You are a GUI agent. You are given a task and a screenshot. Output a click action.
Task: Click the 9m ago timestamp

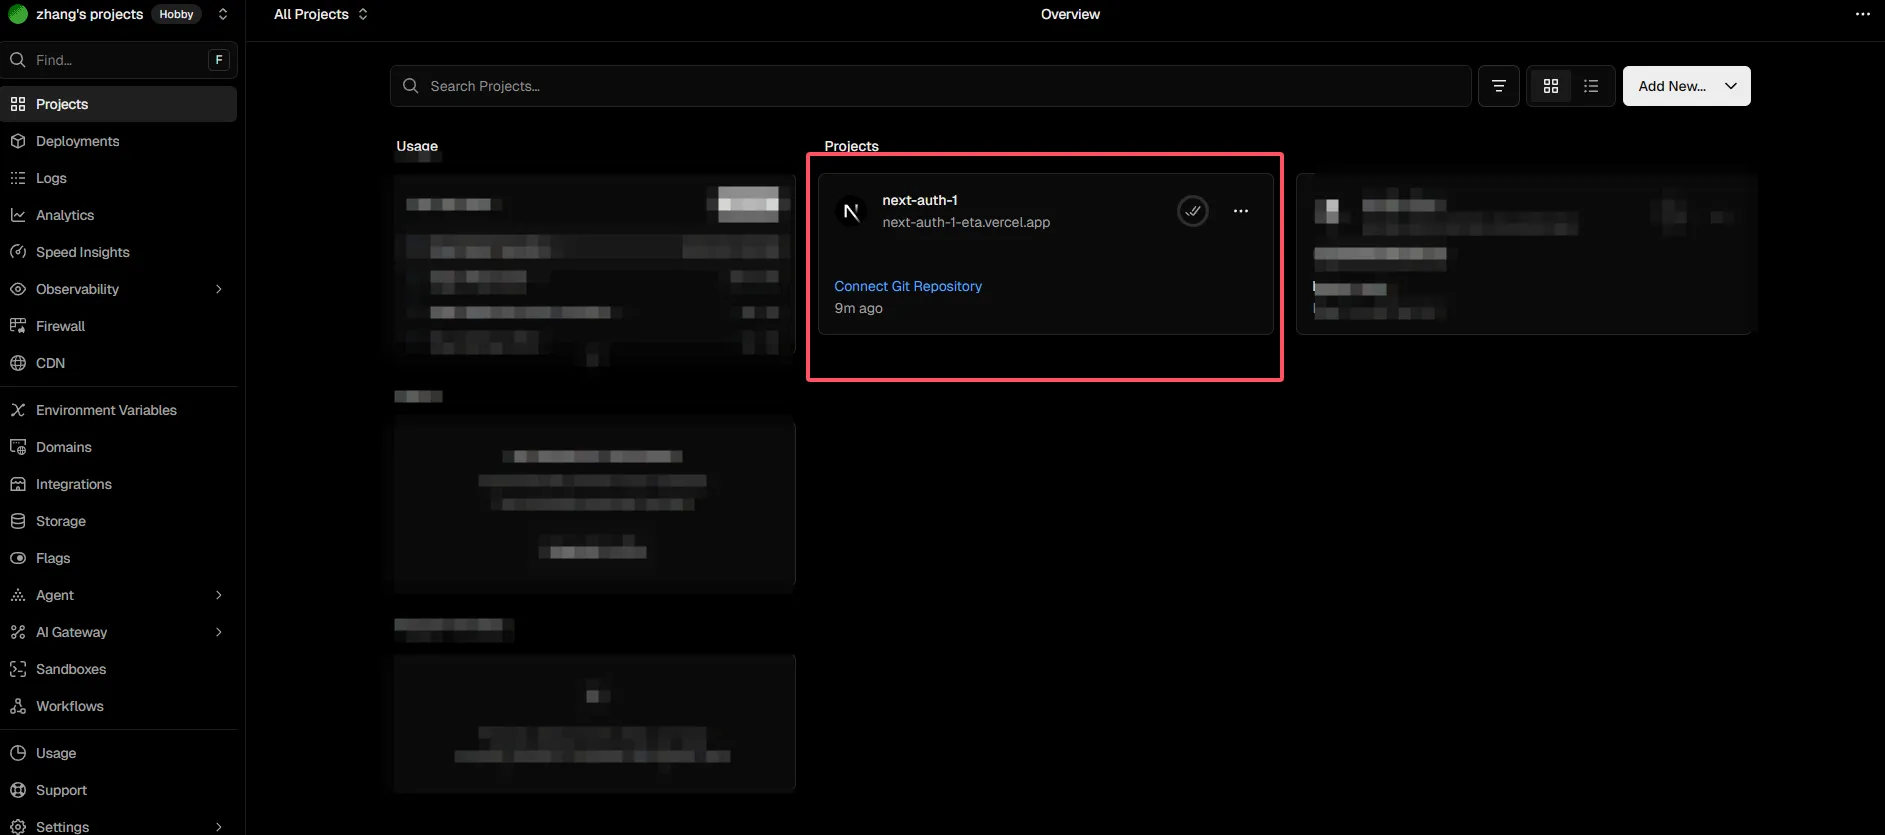tap(859, 308)
